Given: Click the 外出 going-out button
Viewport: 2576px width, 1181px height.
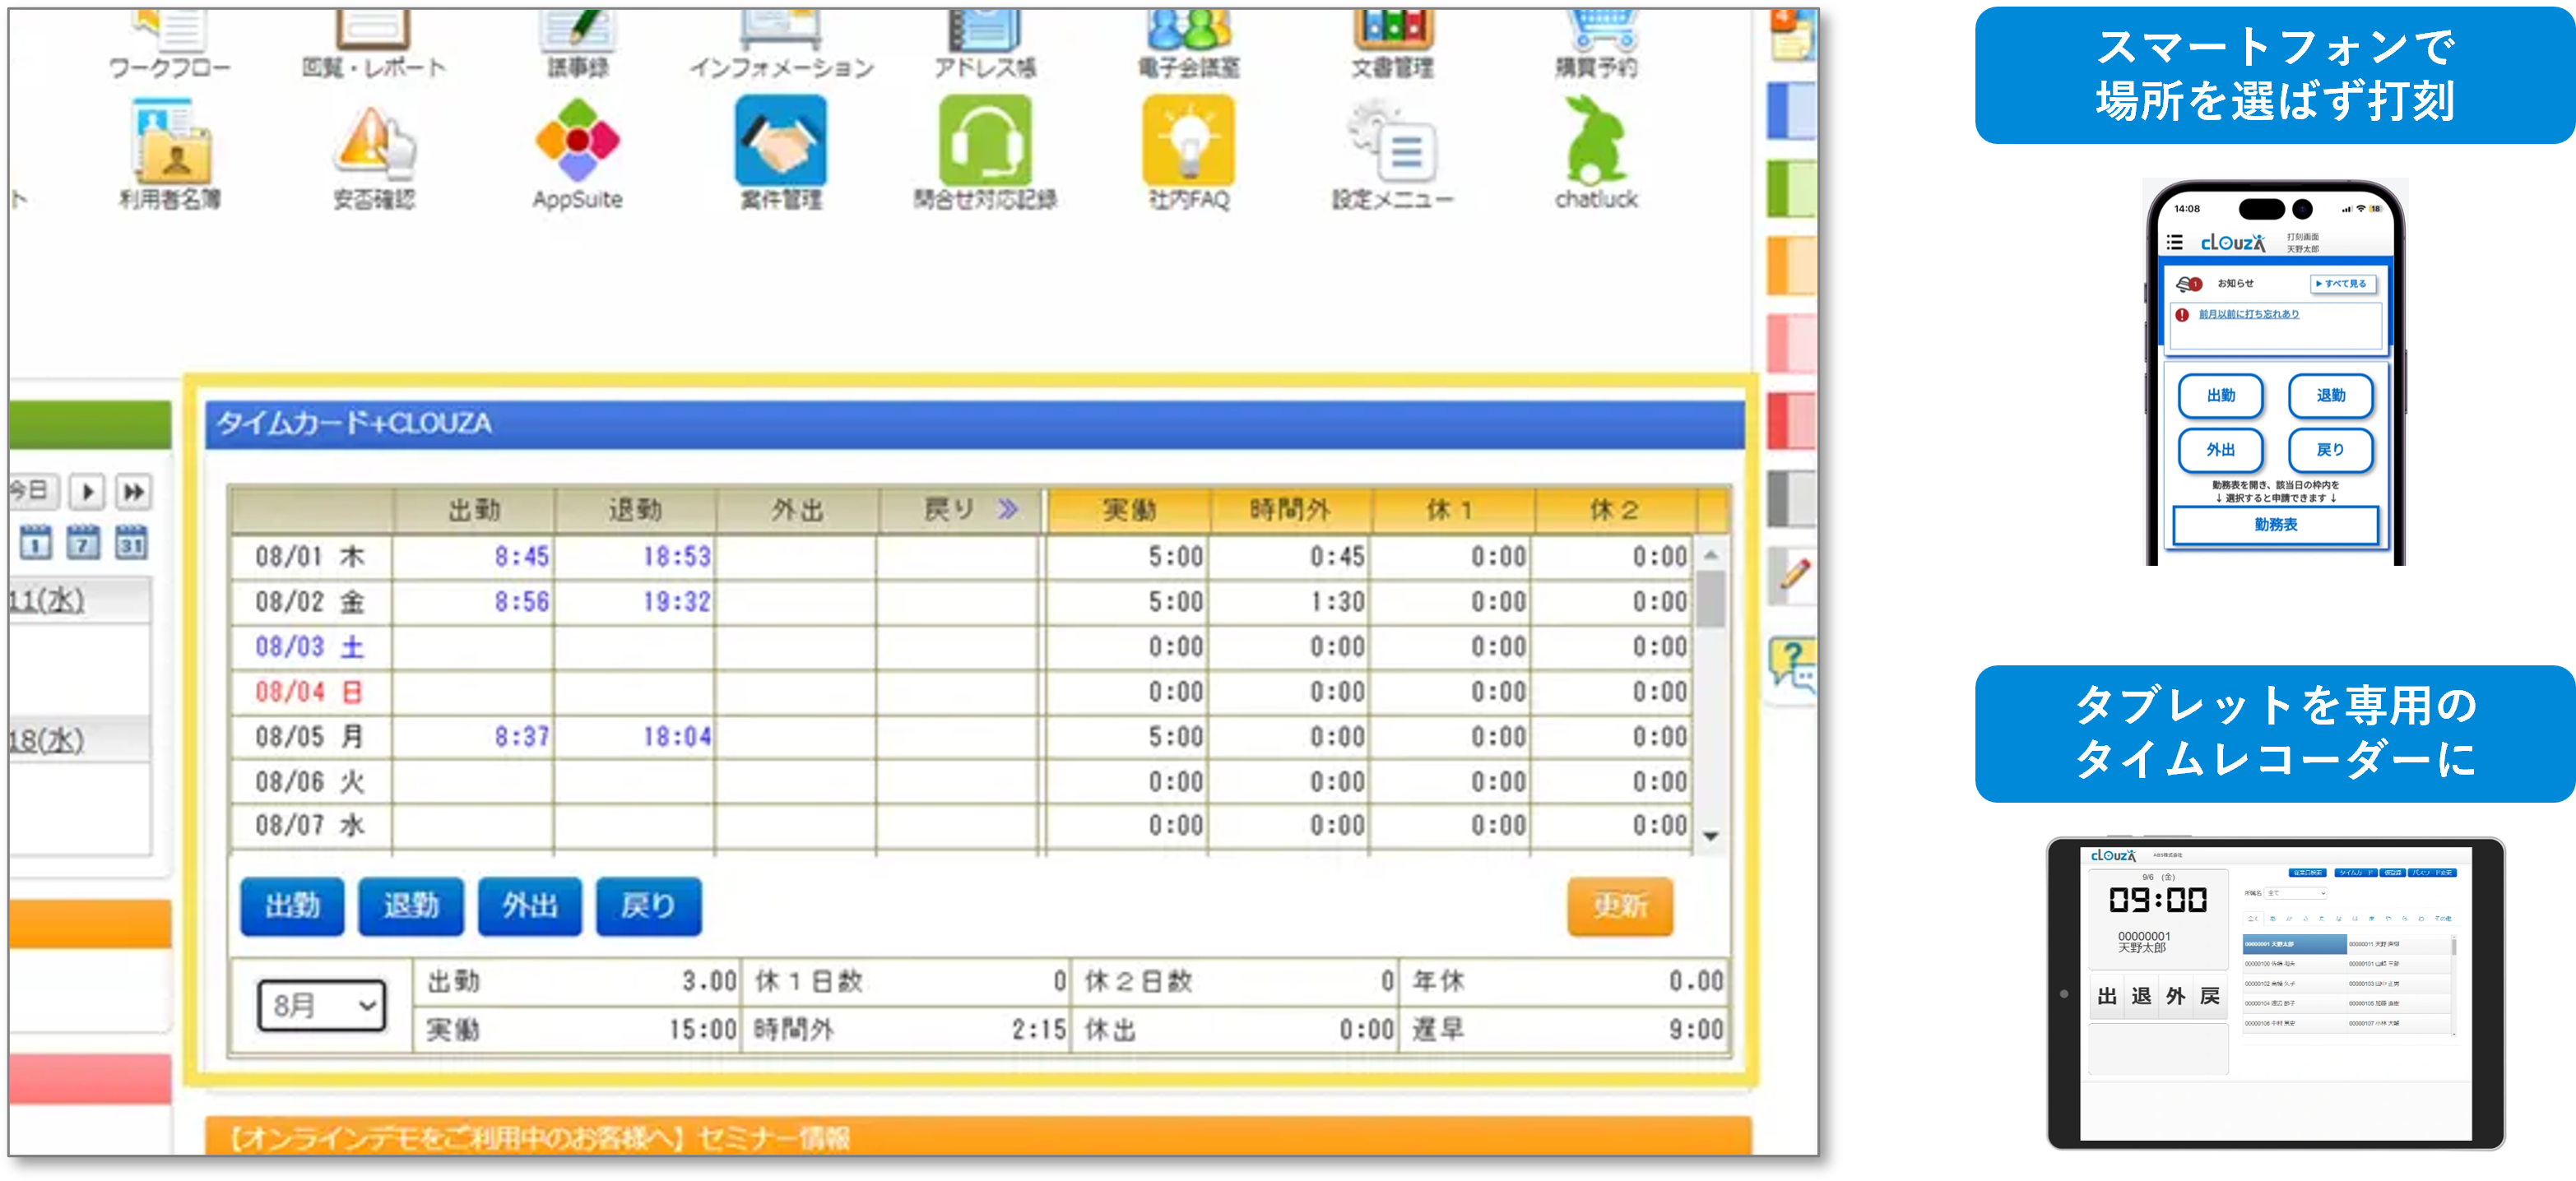Looking at the screenshot, I should pos(530,906).
